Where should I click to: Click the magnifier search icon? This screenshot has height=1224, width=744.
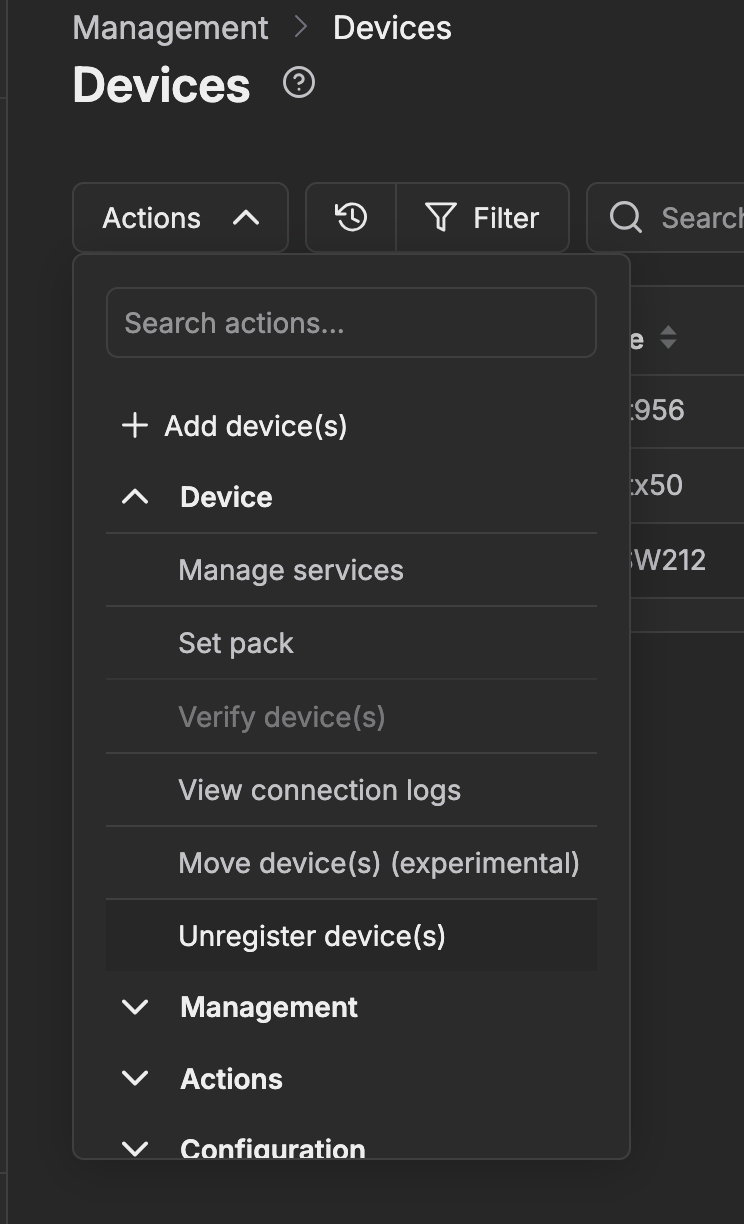626,217
